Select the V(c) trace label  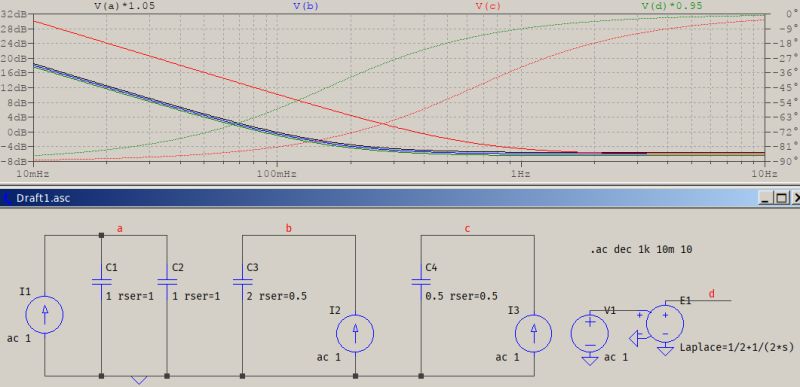pos(488,6)
